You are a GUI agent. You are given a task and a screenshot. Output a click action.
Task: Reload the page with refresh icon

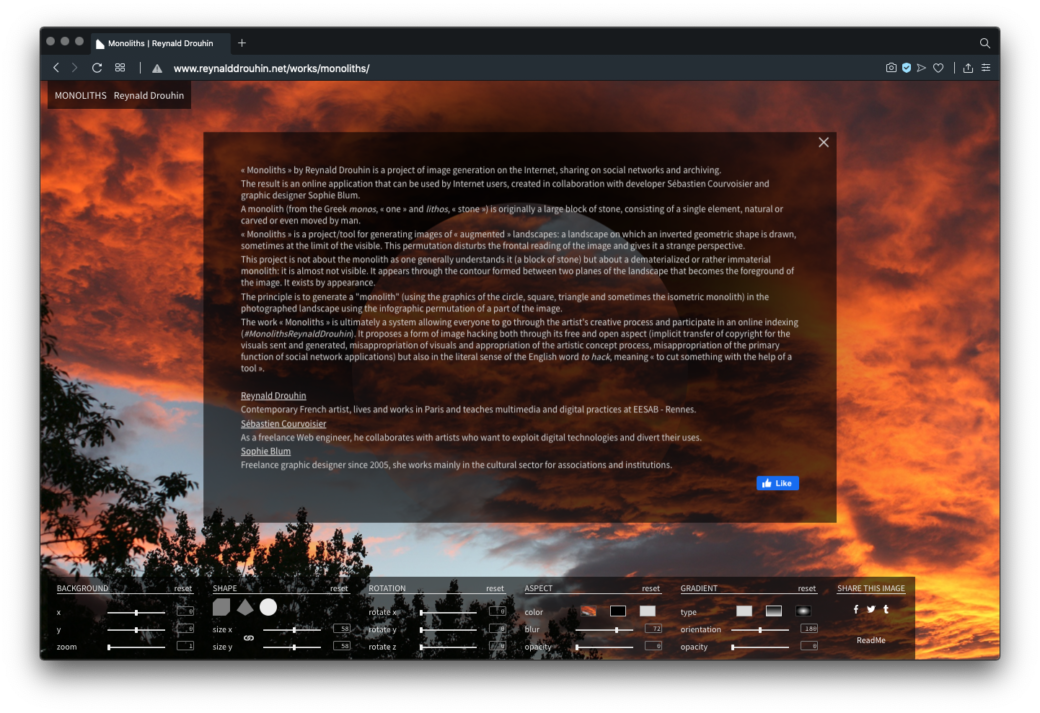point(97,68)
